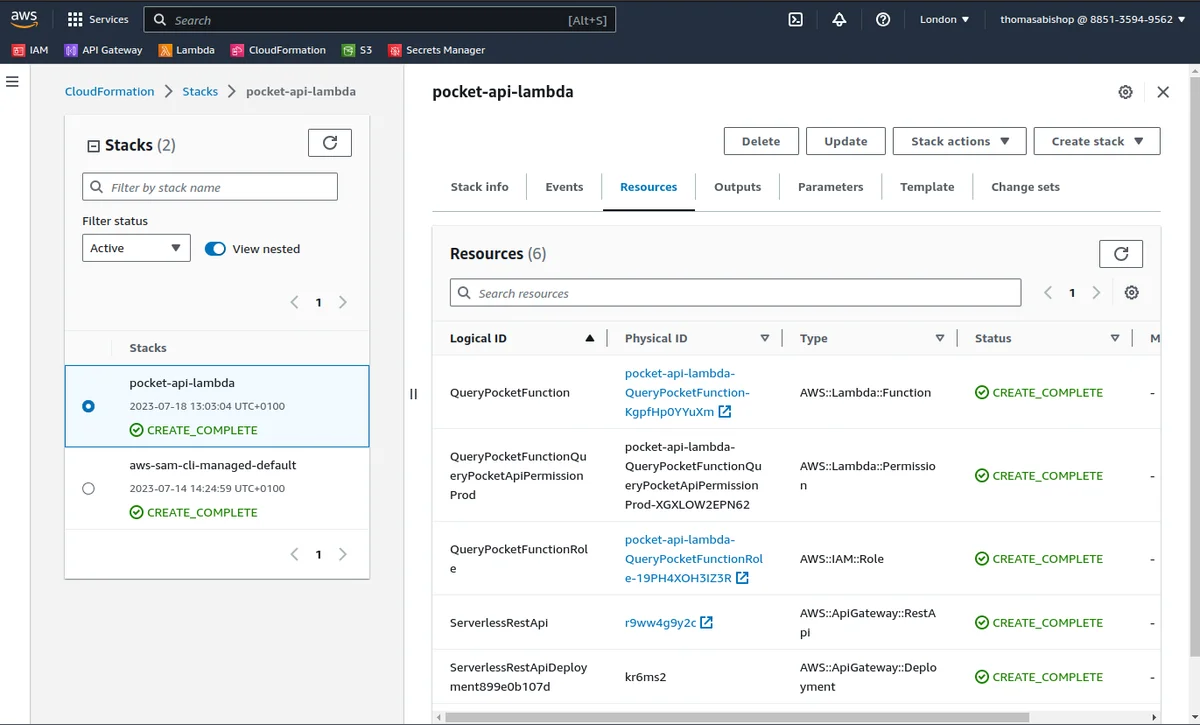The image size is (1200, 725).
Task: Select the pocket-api-lambda stack radio button
Action: 89,406
